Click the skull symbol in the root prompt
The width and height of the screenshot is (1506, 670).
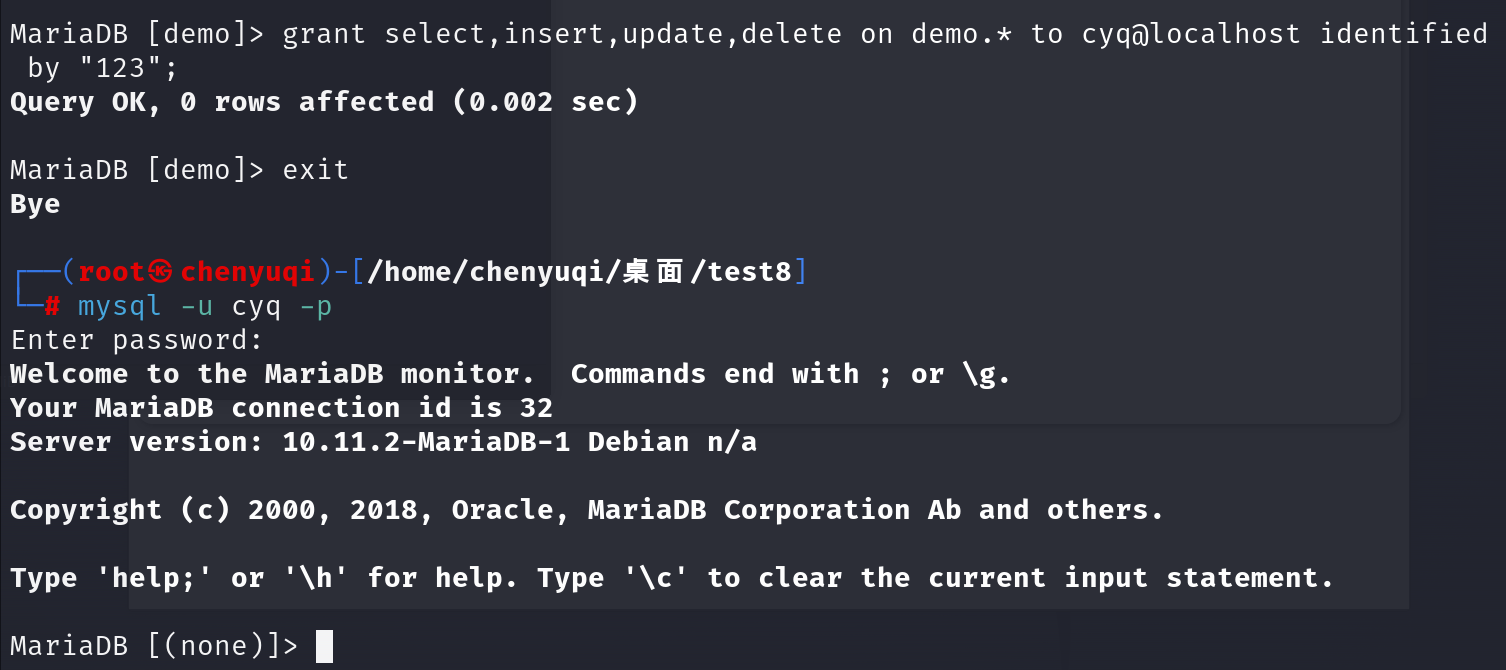pyautogui.click(x=163, y=272)
